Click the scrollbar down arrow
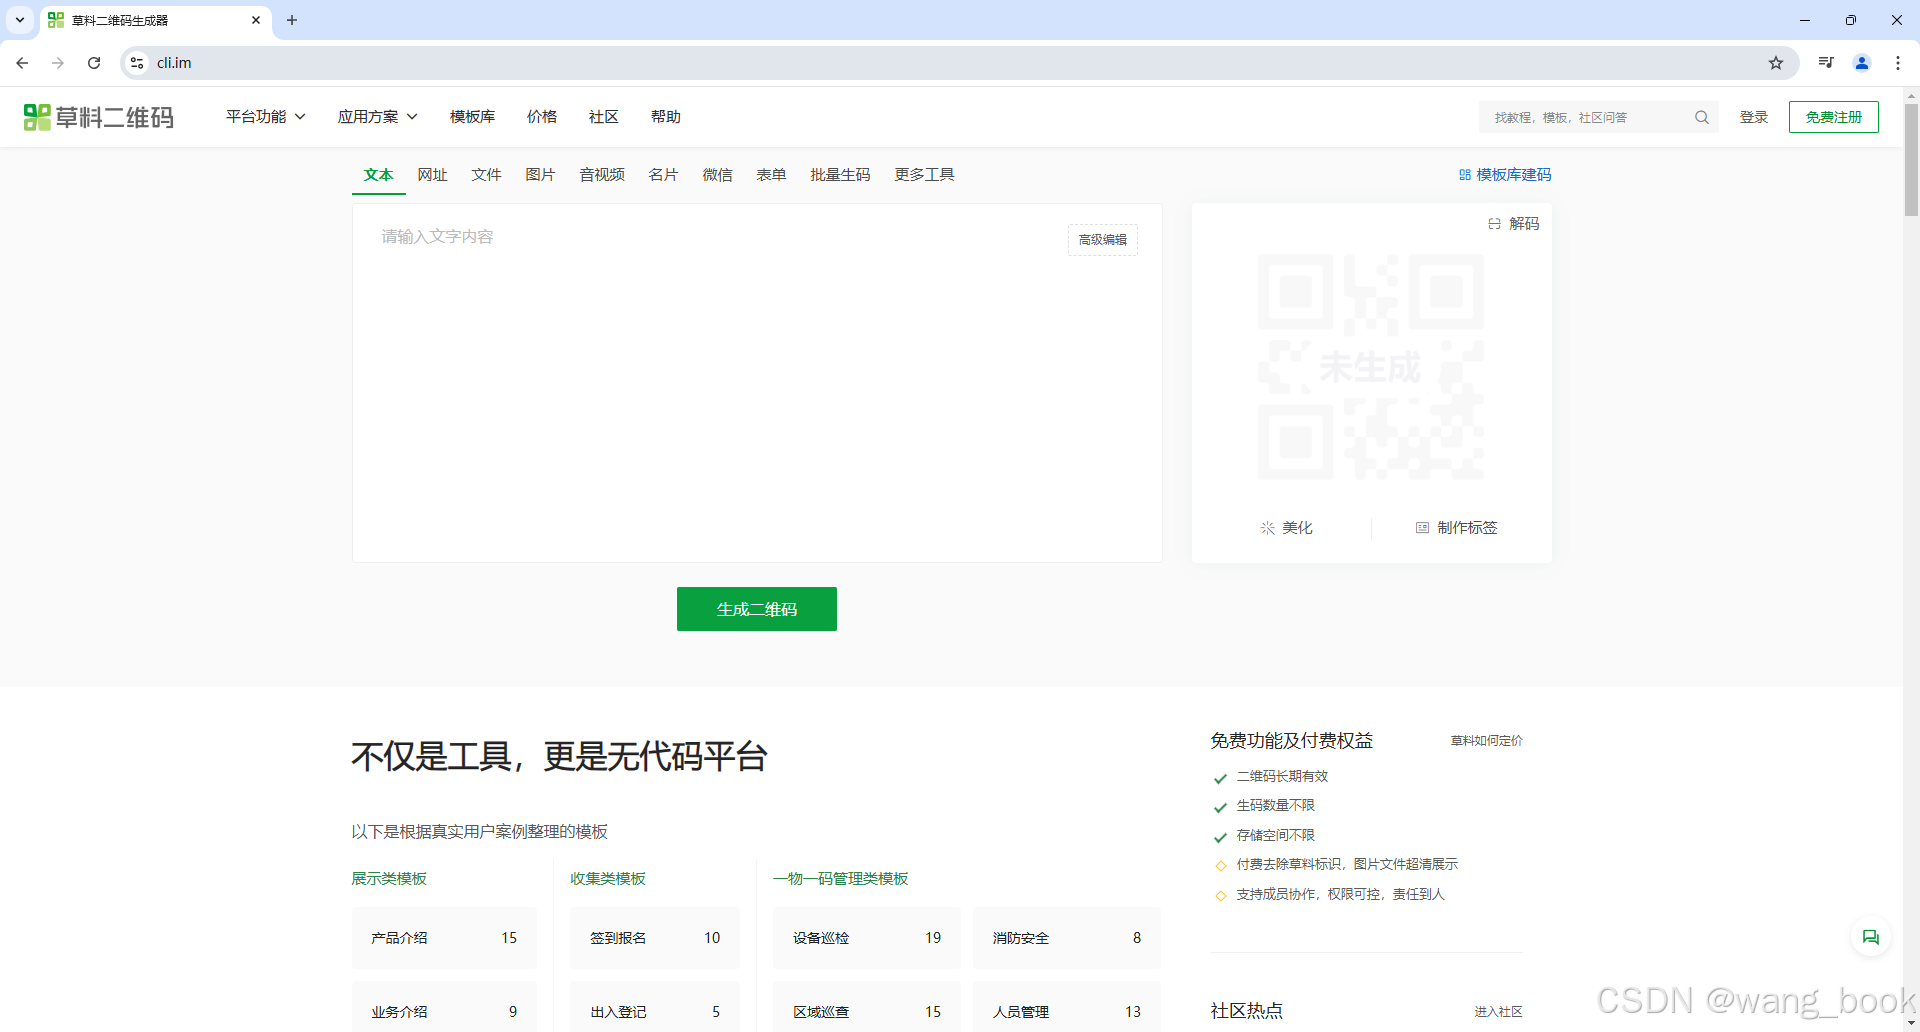The height and width of the screenshot is (1032, 1920). 1911,1023
